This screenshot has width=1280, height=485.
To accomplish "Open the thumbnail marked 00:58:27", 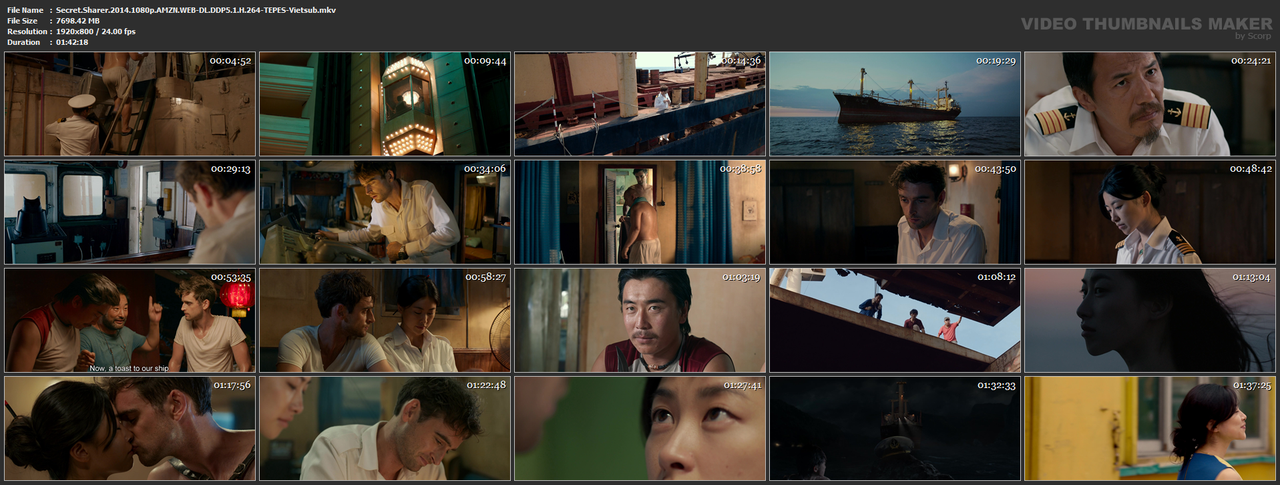I will pos(385,320).
